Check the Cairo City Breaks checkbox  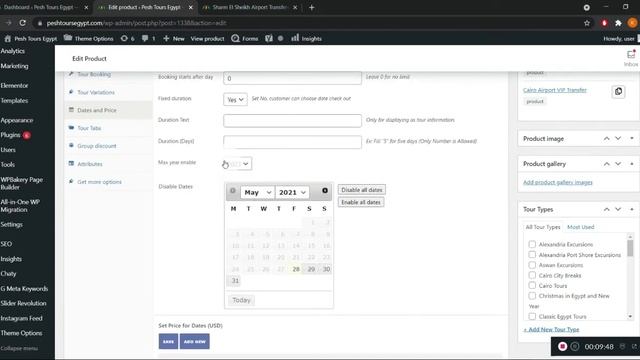532,275
